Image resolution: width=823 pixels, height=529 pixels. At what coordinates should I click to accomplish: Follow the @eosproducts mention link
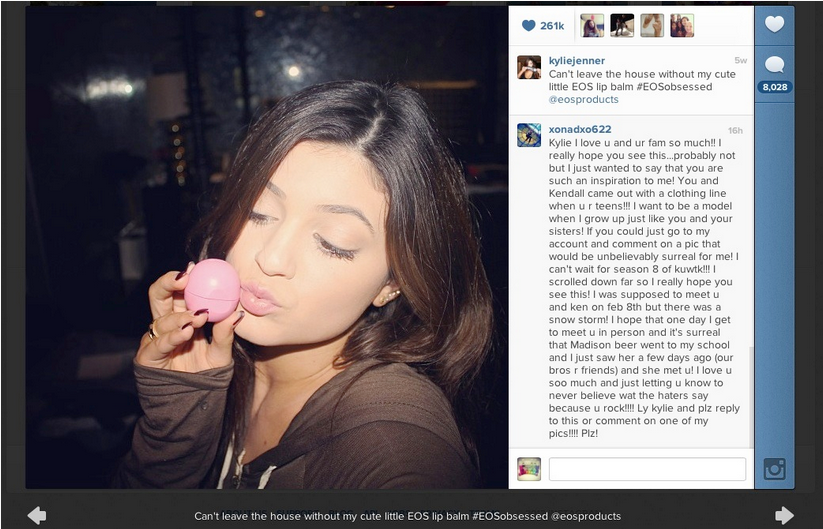584,99
